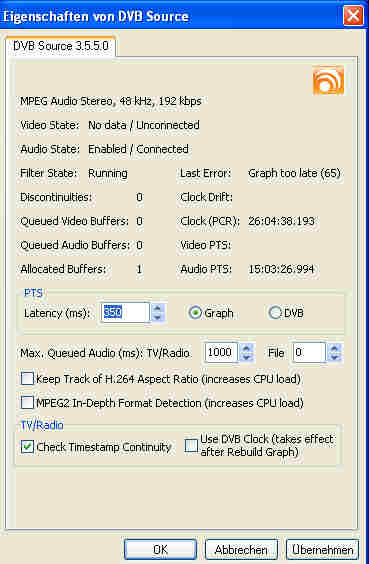Decrease File queued audio value

click(334, 357)
